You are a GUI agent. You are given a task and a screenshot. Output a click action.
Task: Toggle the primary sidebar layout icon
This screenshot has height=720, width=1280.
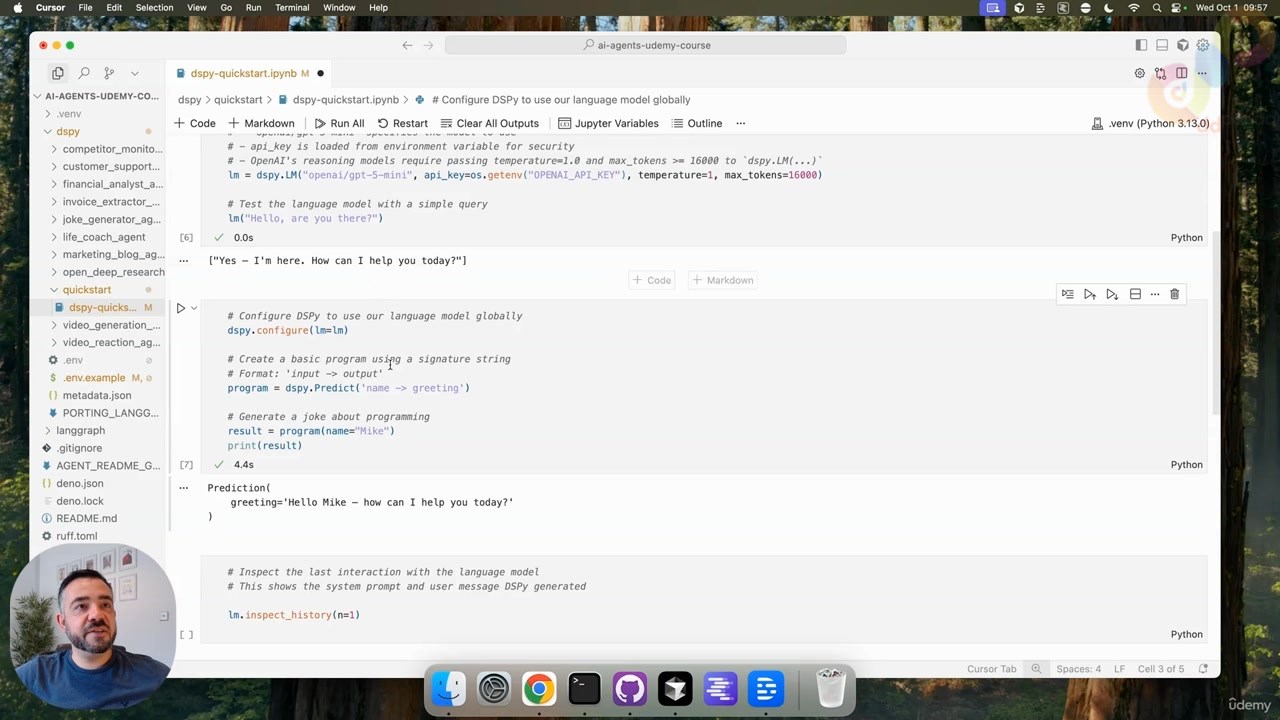1141,45
